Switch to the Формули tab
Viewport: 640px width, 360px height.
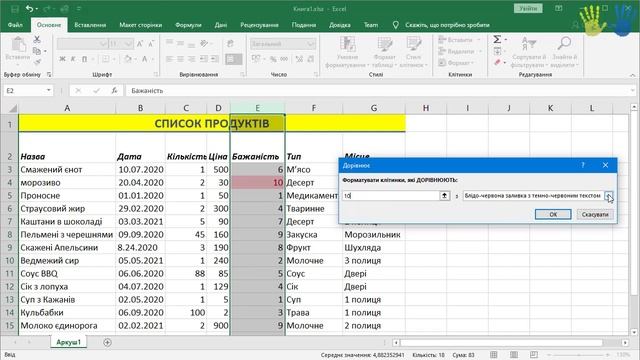(188, 25)
